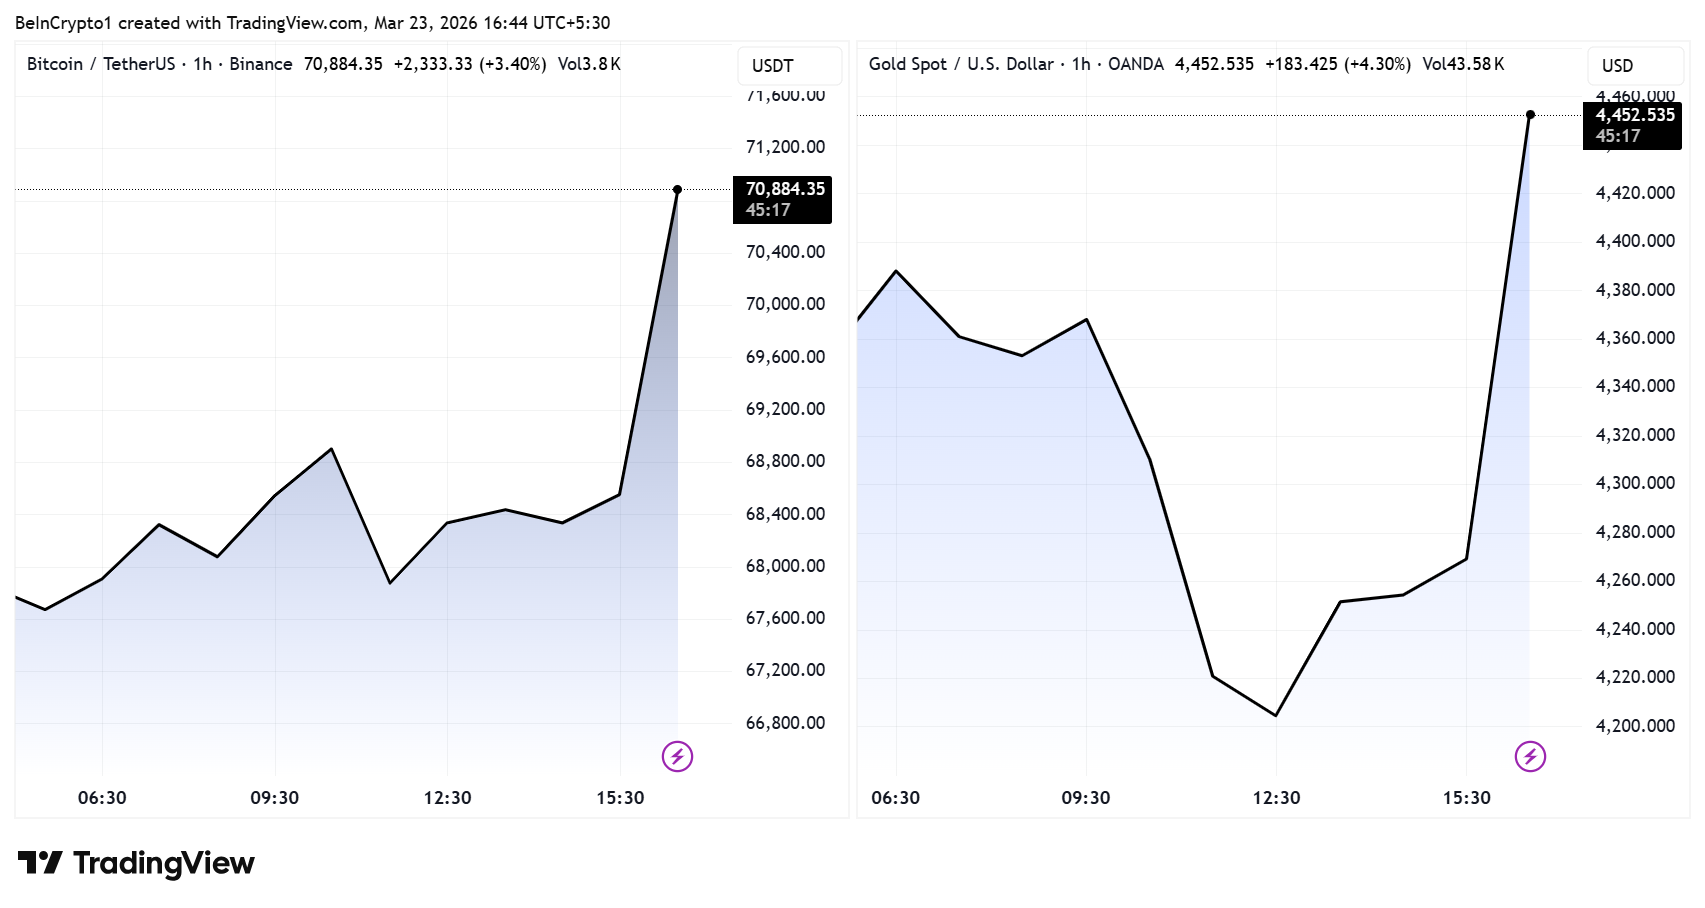The image size is (1705, 908).
Task: Click the 4,300.000 level on Gold price scale
Action: click(x=1635, y=483)
